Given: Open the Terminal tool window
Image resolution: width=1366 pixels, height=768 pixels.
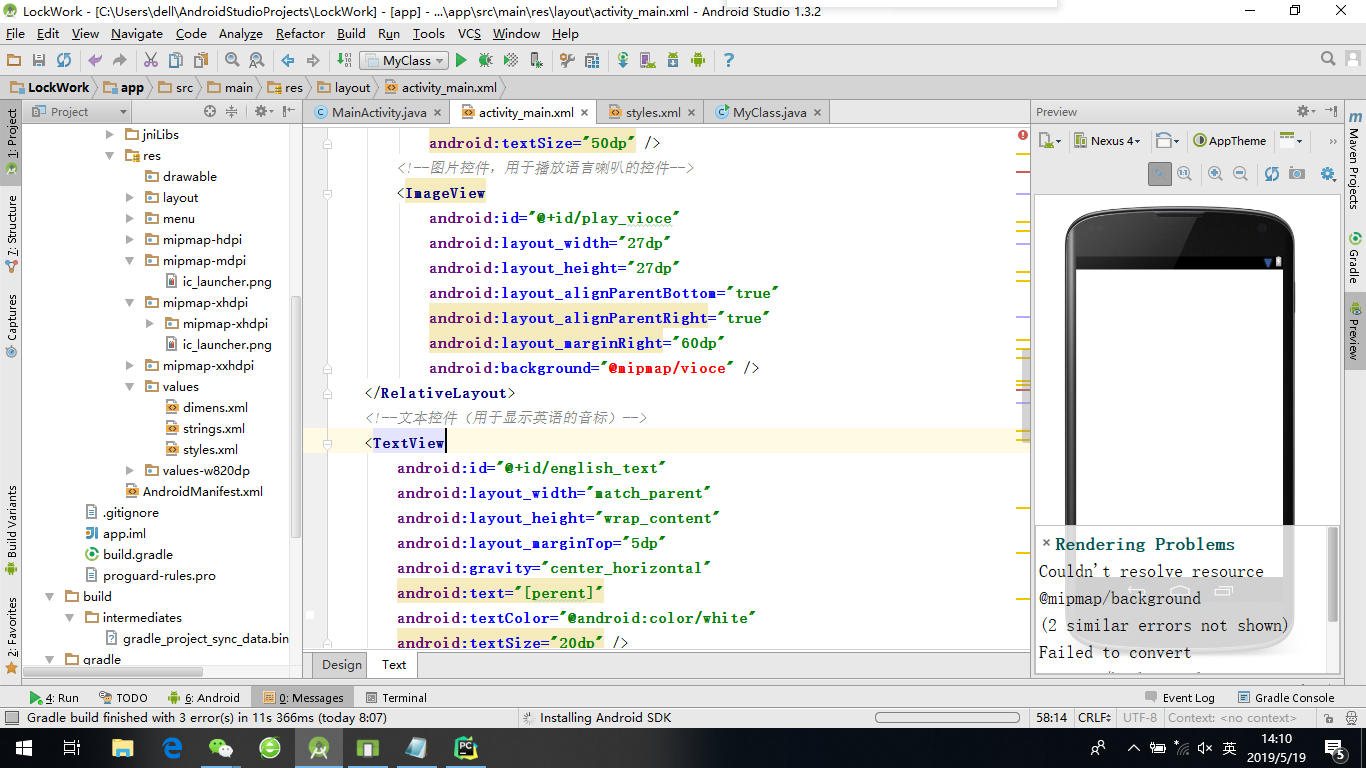Looking at the screenshot, I should coord(396,698).
